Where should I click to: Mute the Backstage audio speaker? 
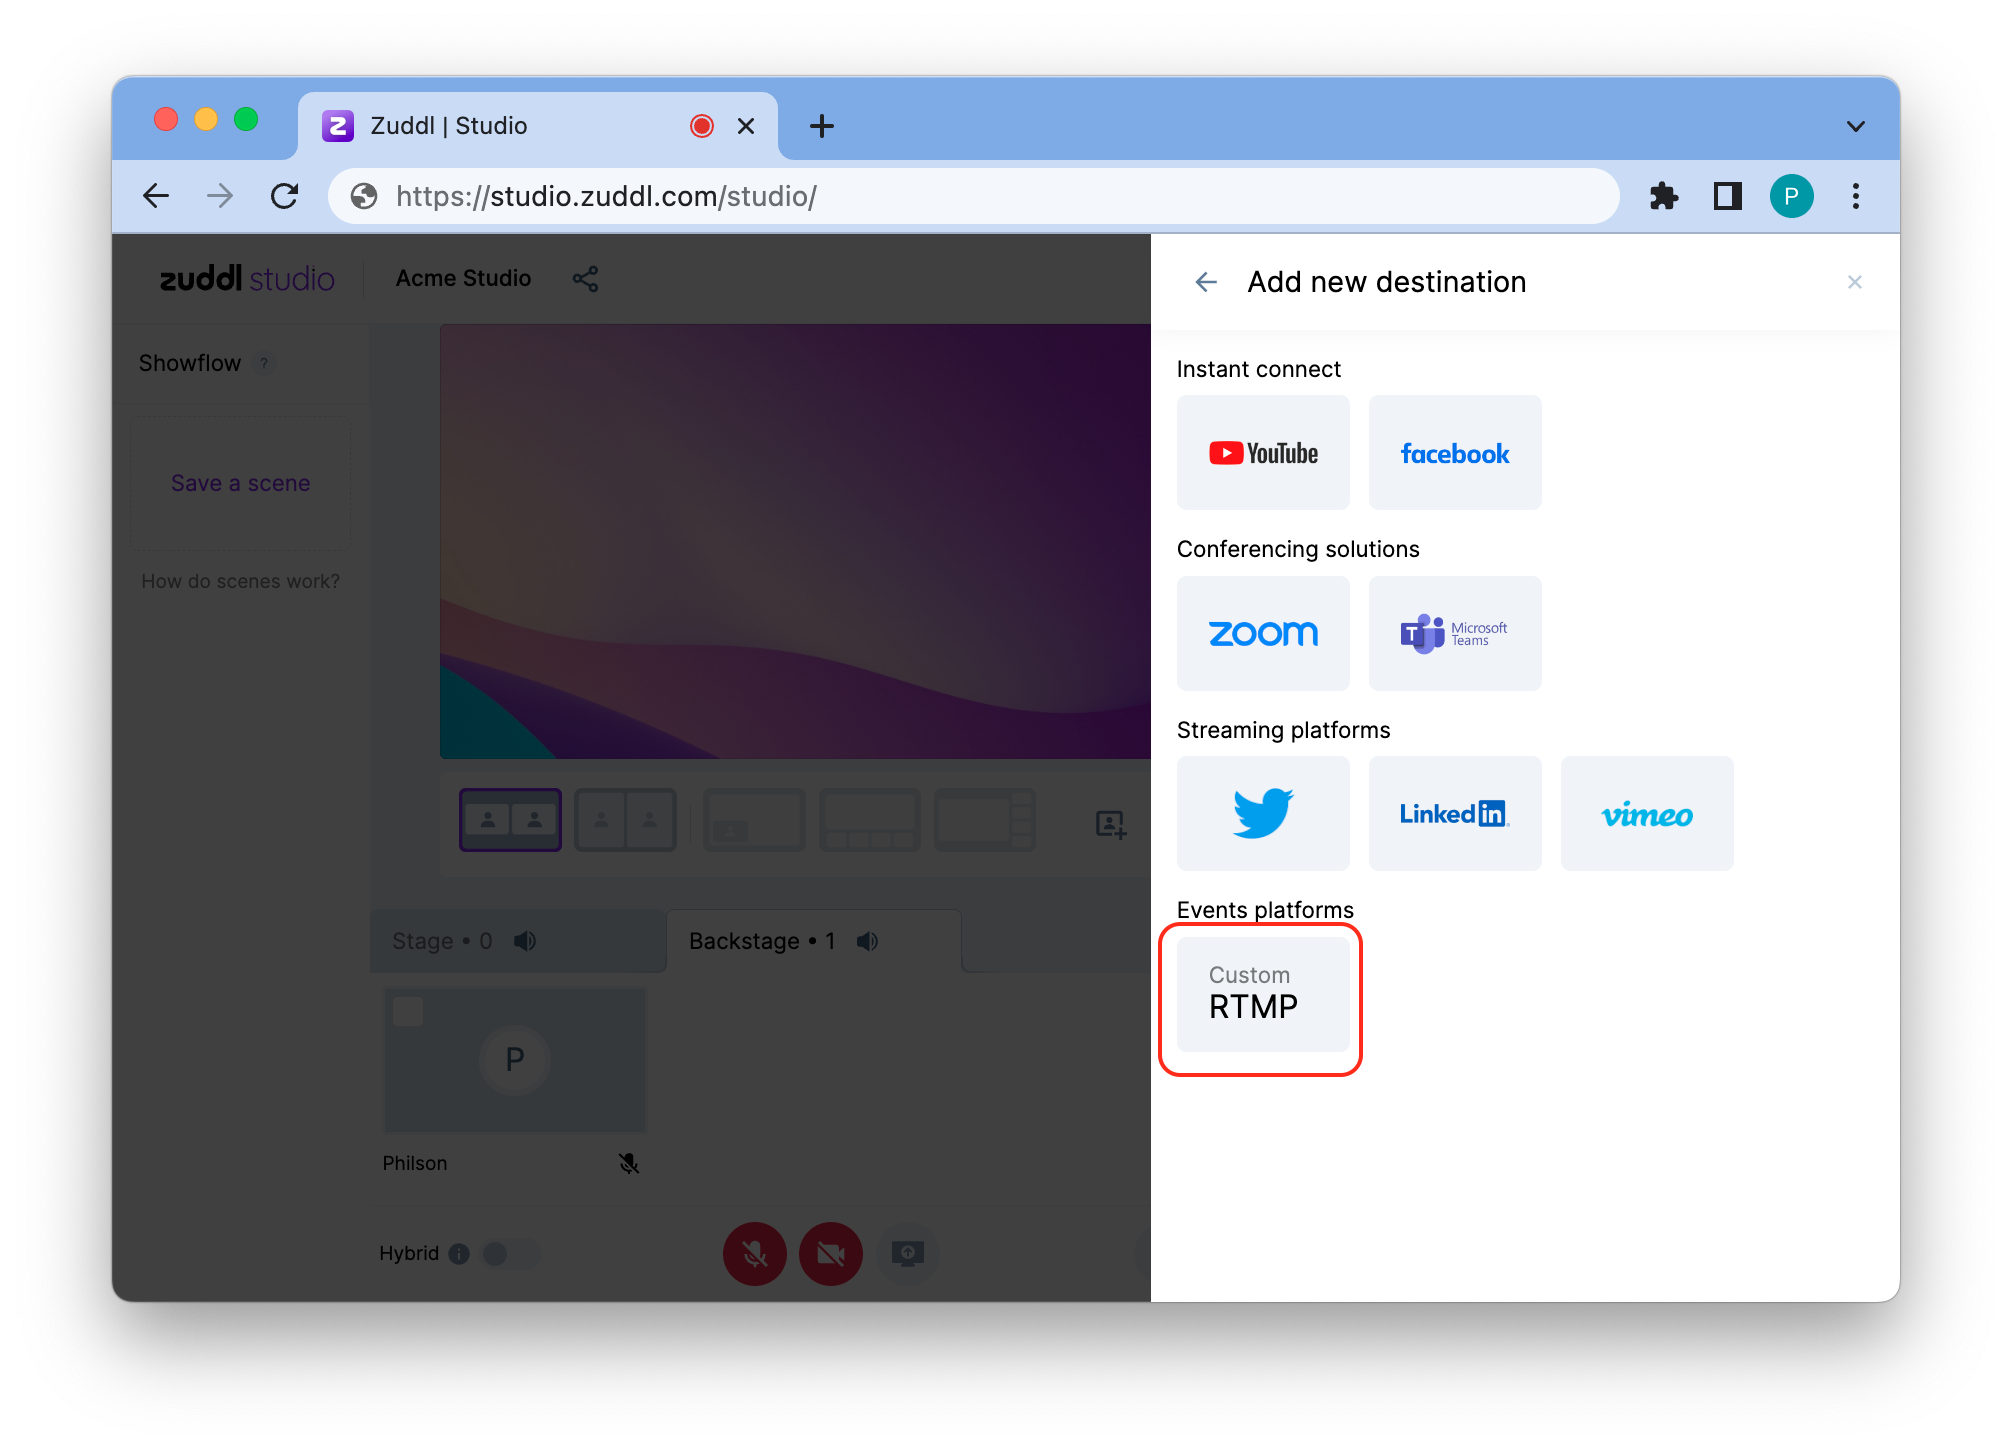[x=867, y=940]
